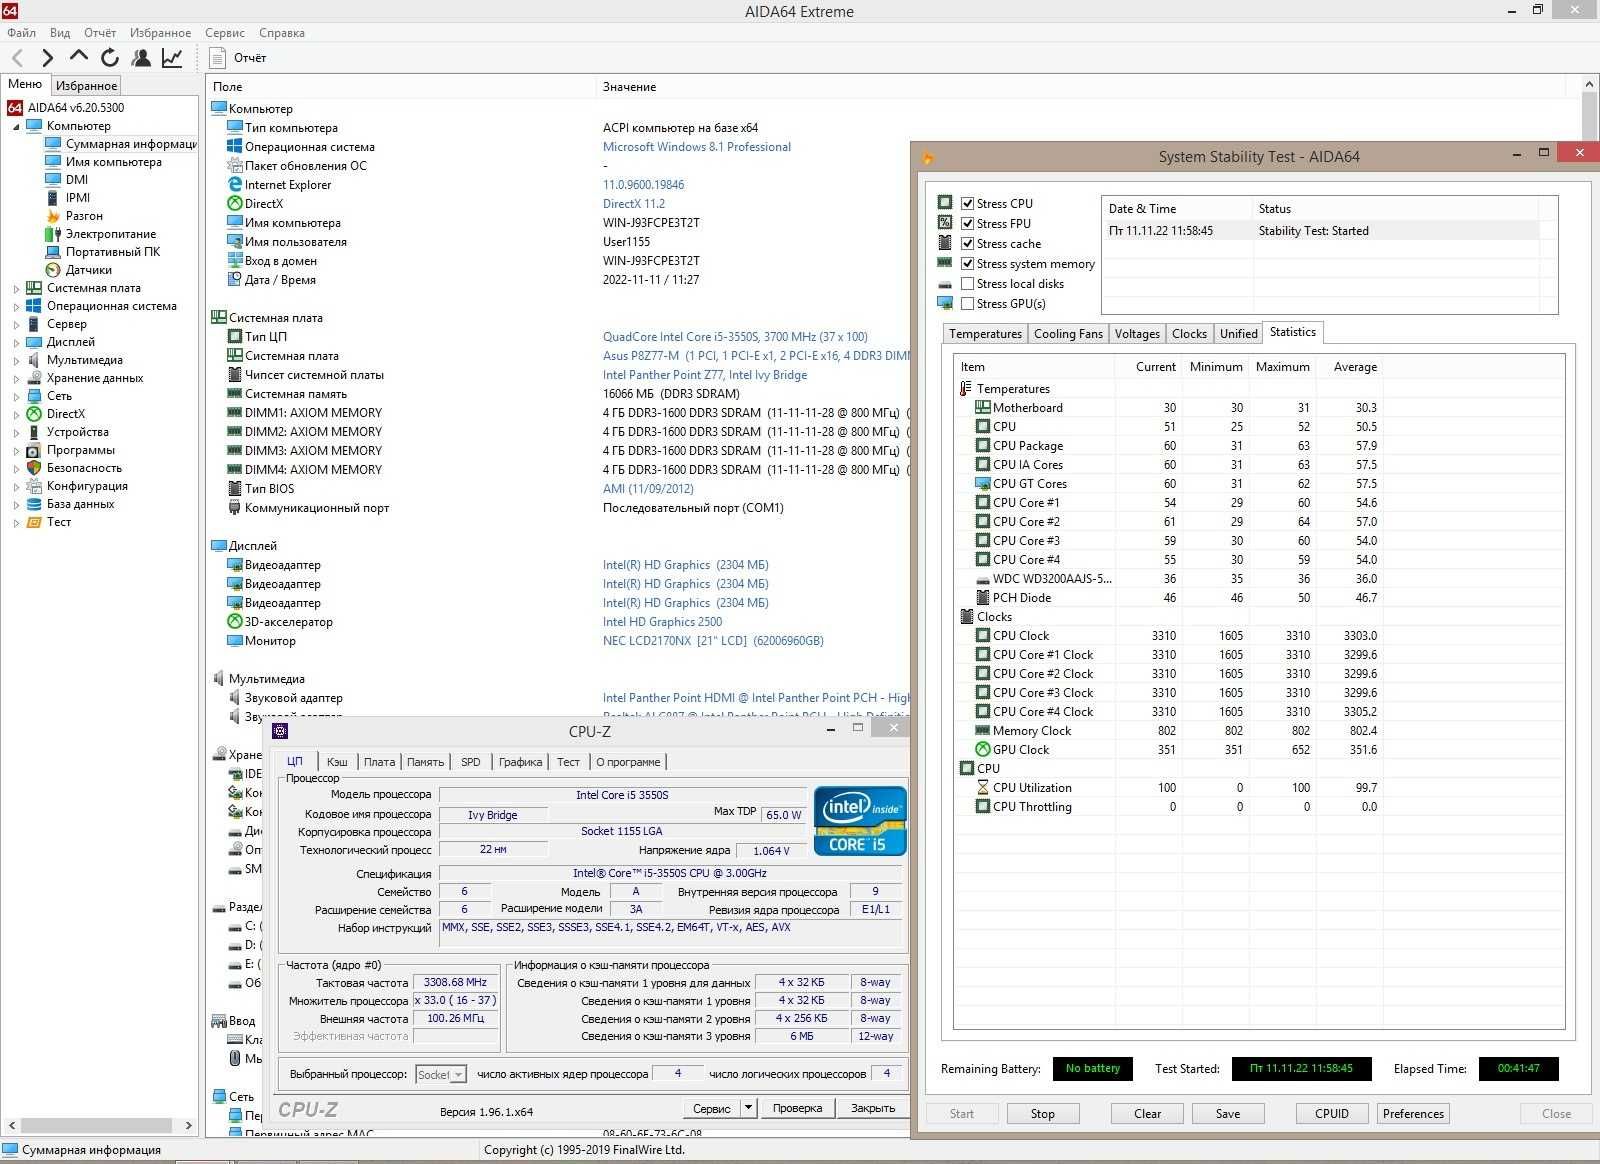Click the WDC WD3200AAJS disk icon
1600x1164 pixels.
(983, 579)
